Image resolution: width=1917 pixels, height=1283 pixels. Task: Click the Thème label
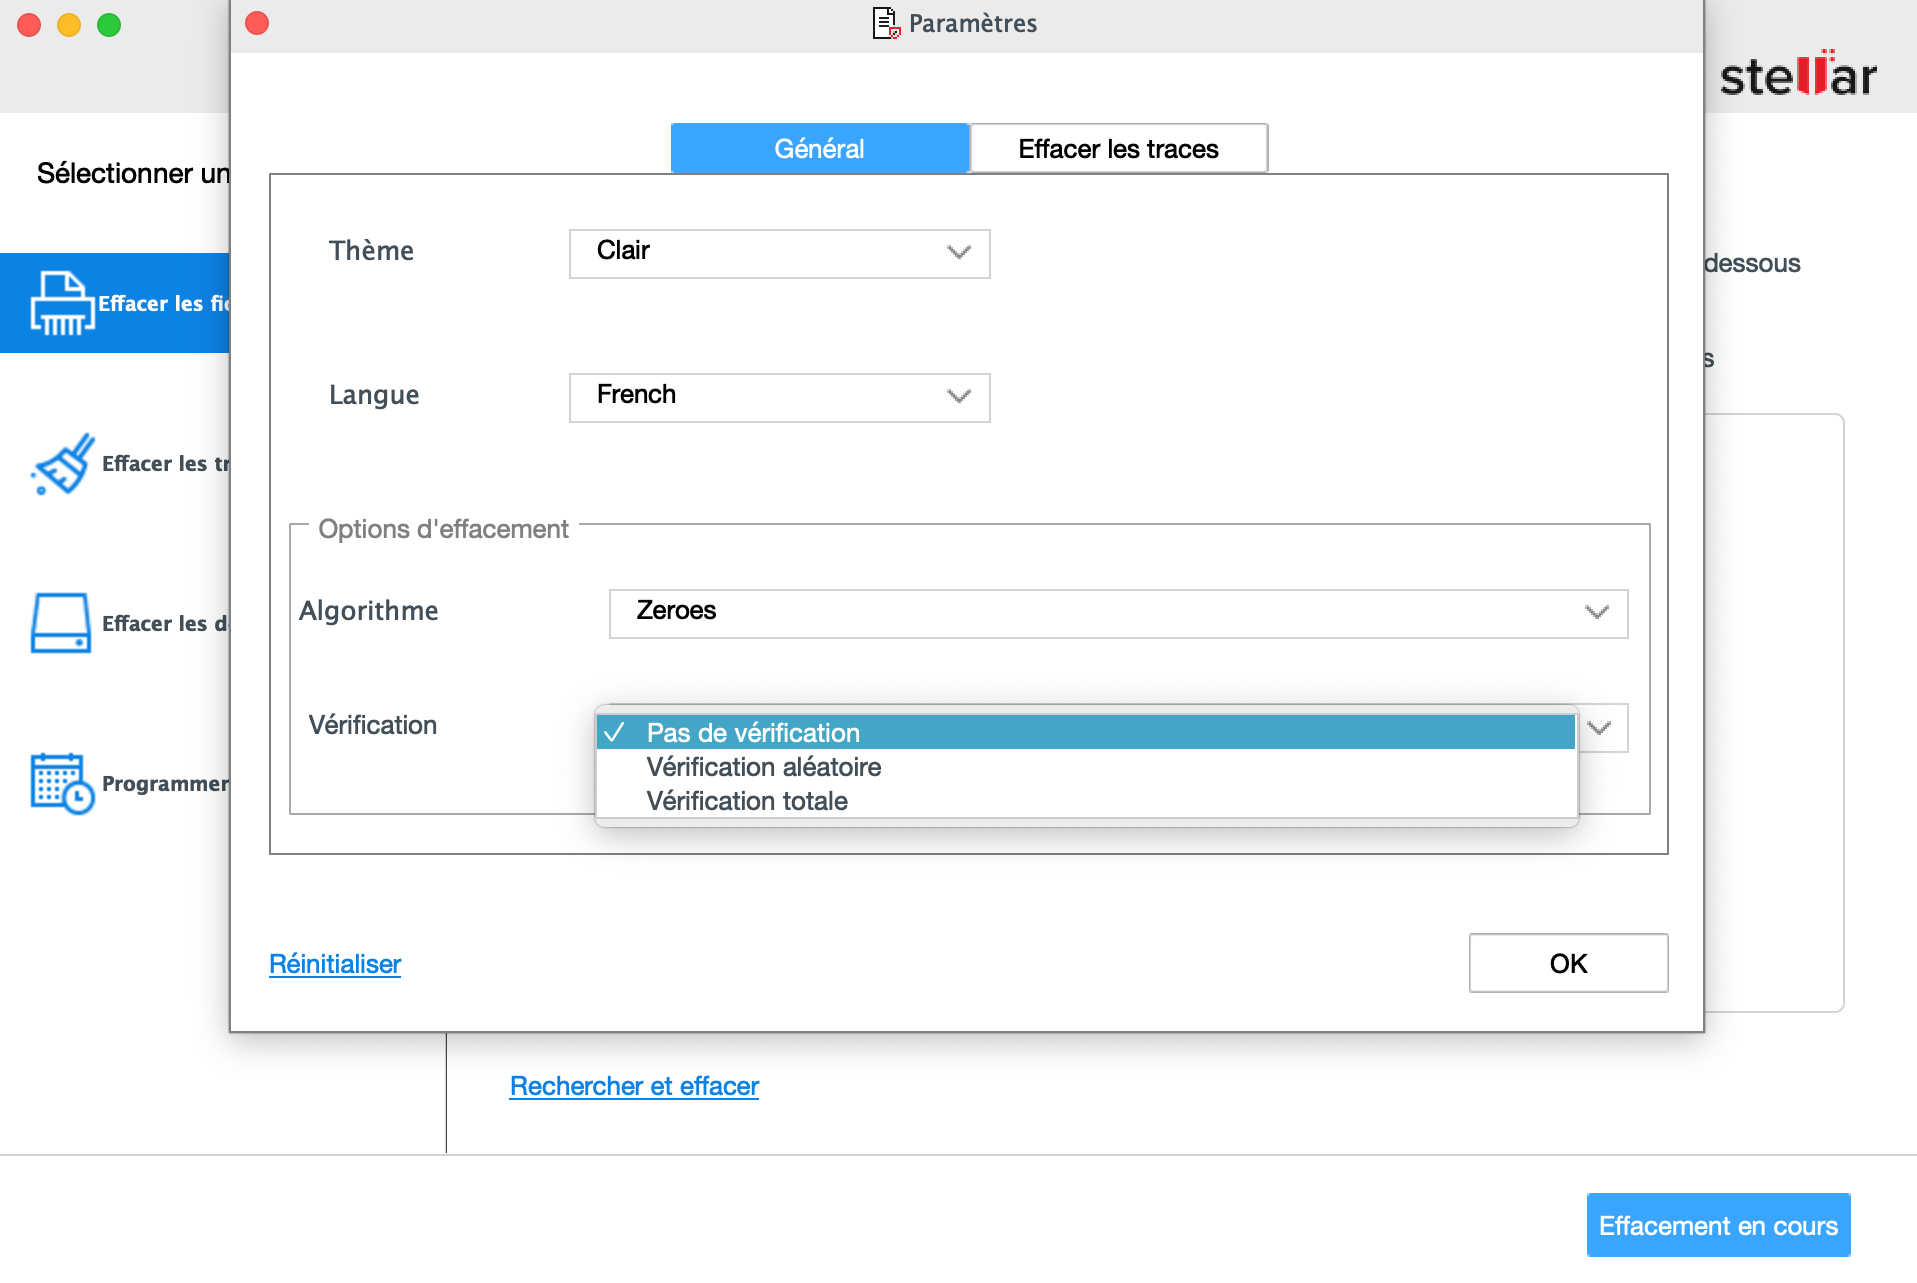(371, 251)
